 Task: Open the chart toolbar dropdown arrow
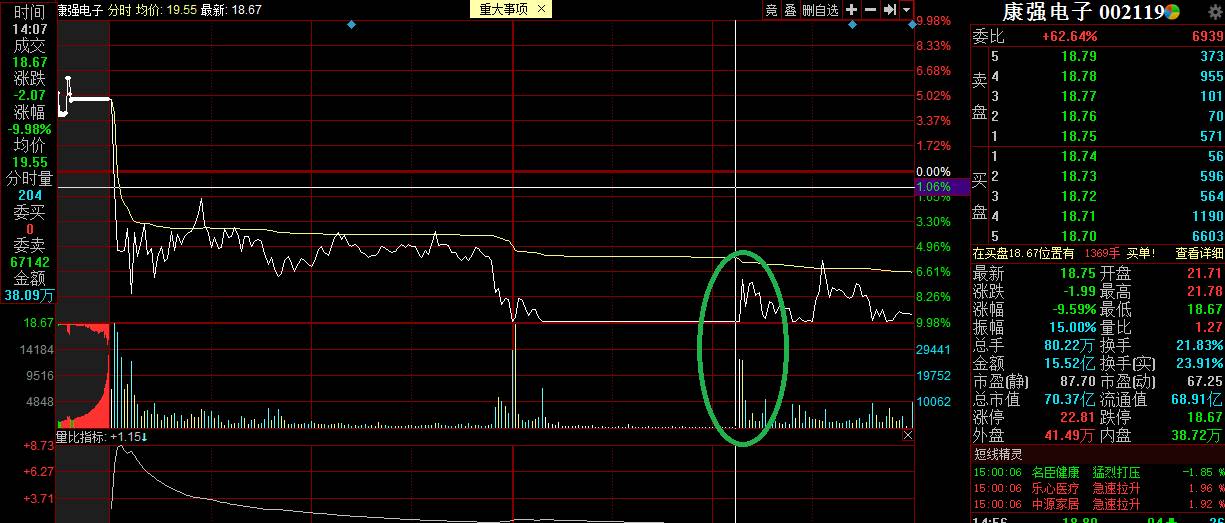point(906,10)
